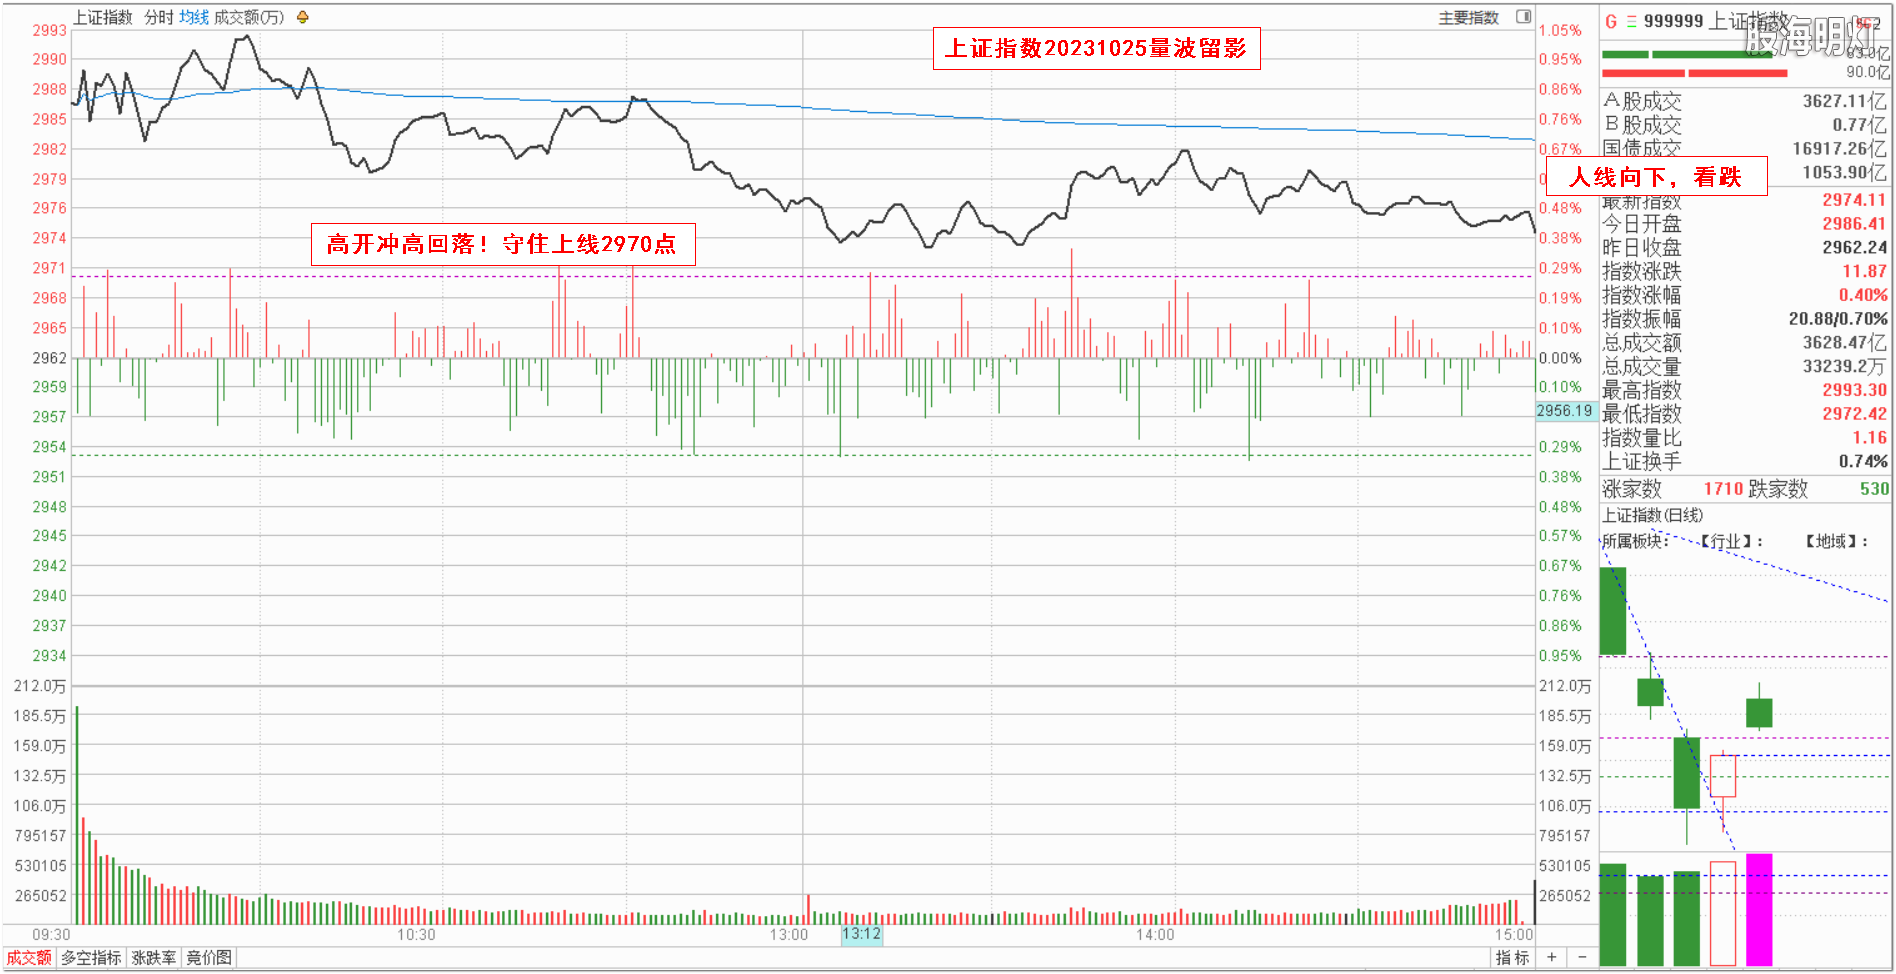Click the 总成交量 value 33239.2万
This screenshot has height=974, width=1896.
1844,366
